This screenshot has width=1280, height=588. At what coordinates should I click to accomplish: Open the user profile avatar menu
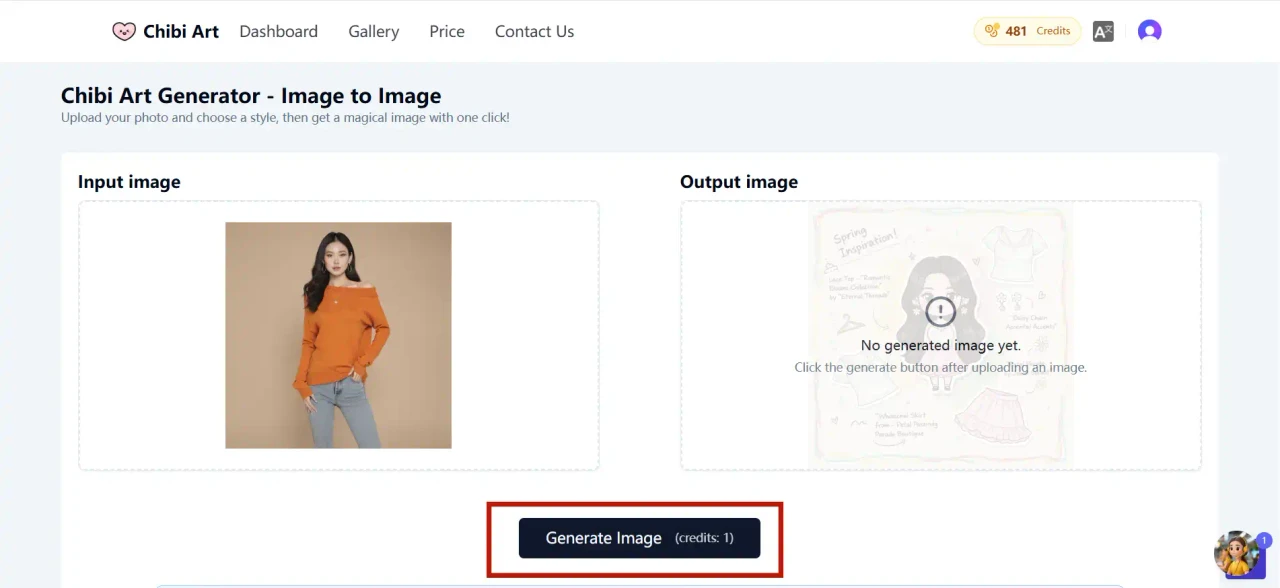(1150, 31)
